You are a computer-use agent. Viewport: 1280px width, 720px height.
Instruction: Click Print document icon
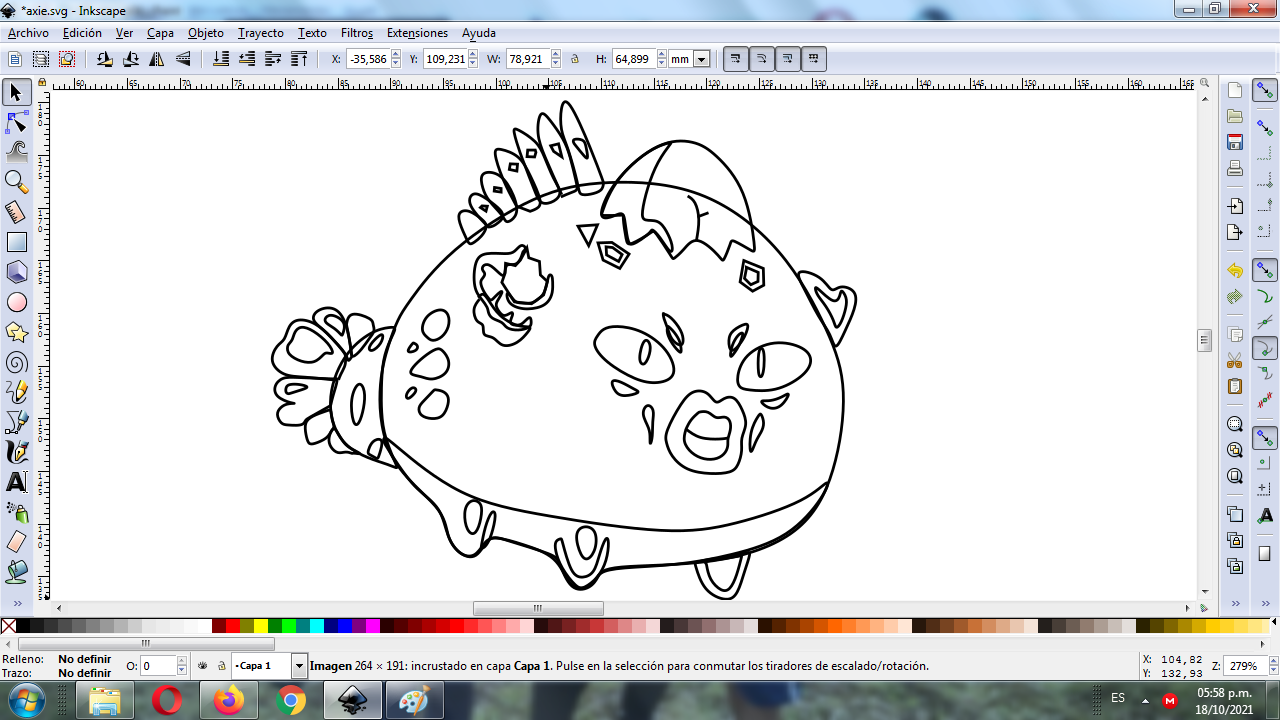[1235, 168]
